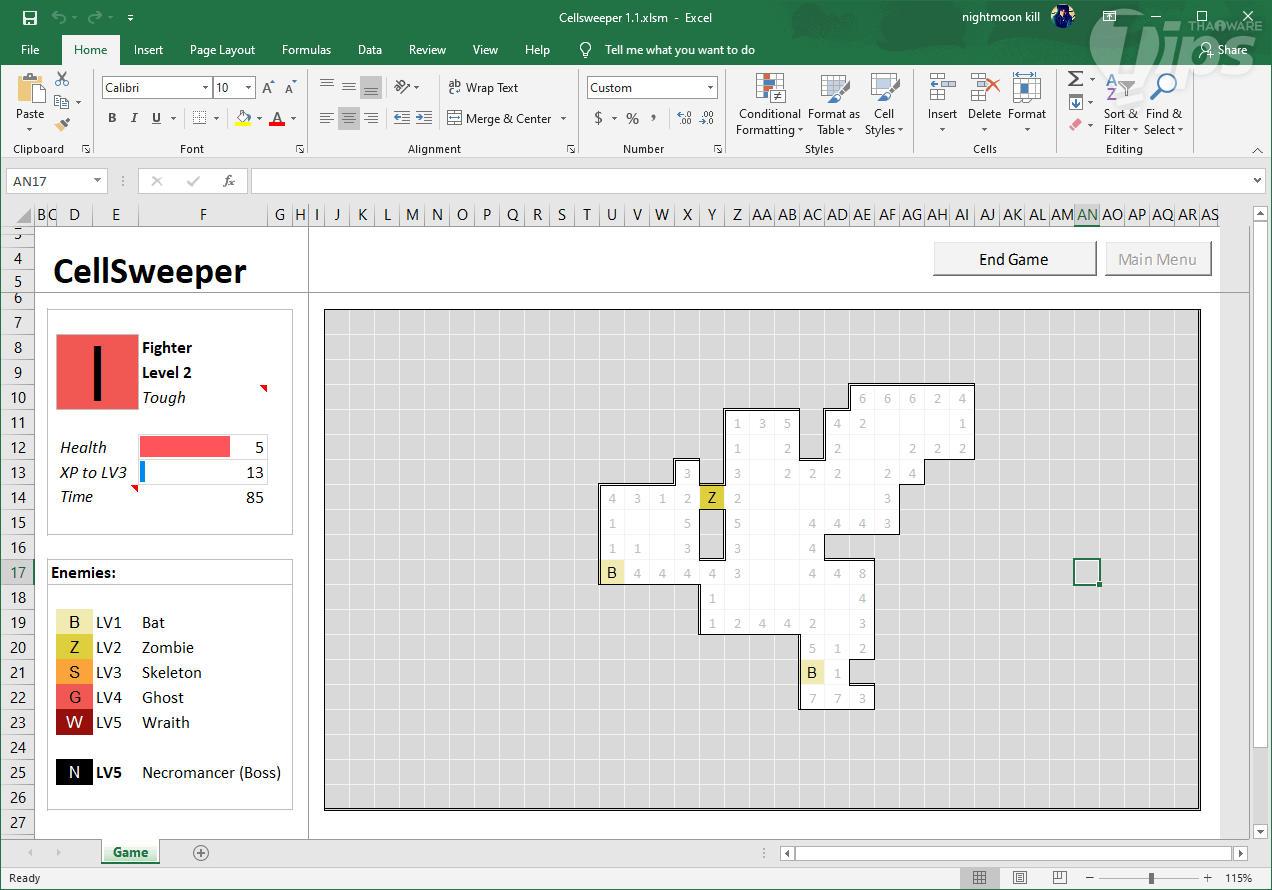Open the Find & Select magnifier icon

(x=1164, y=90)
